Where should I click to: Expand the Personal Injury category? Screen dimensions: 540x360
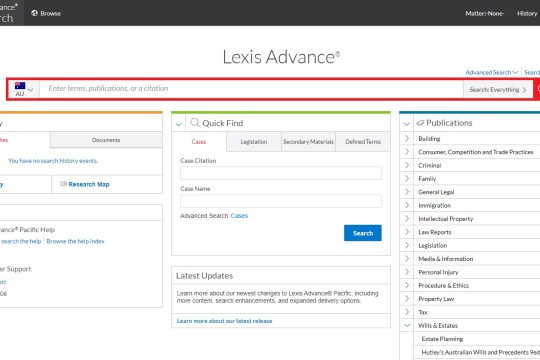407,272
